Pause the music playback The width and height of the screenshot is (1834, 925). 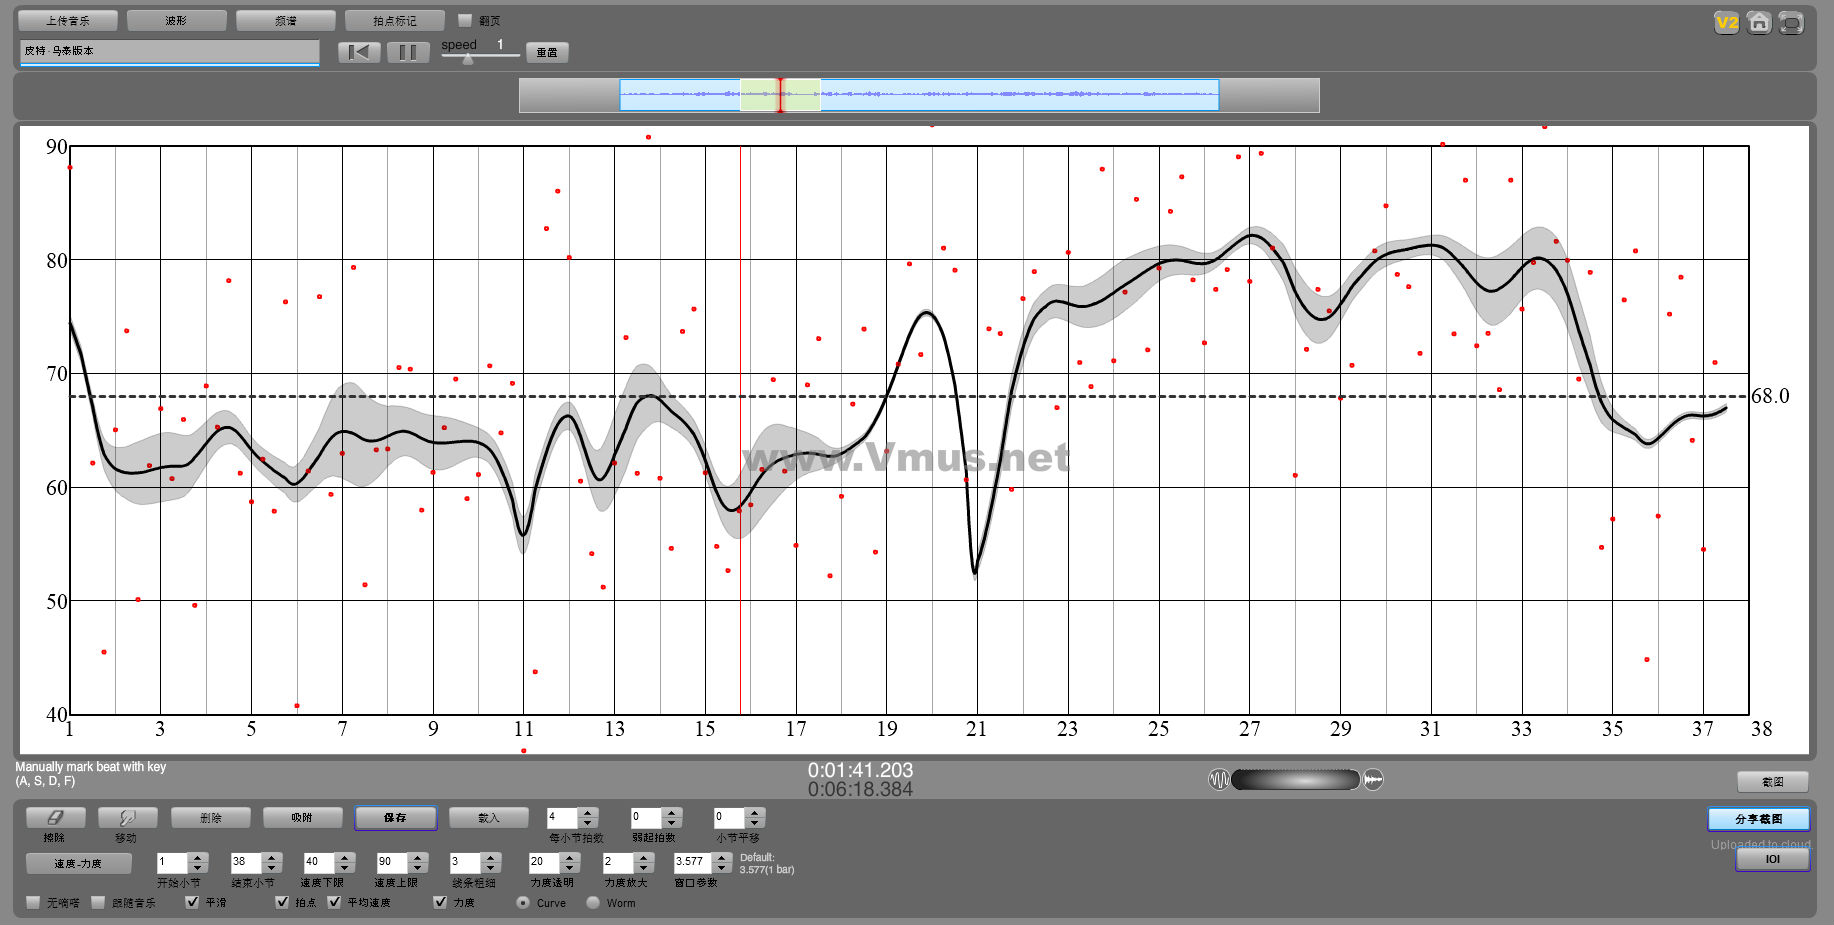407,52
